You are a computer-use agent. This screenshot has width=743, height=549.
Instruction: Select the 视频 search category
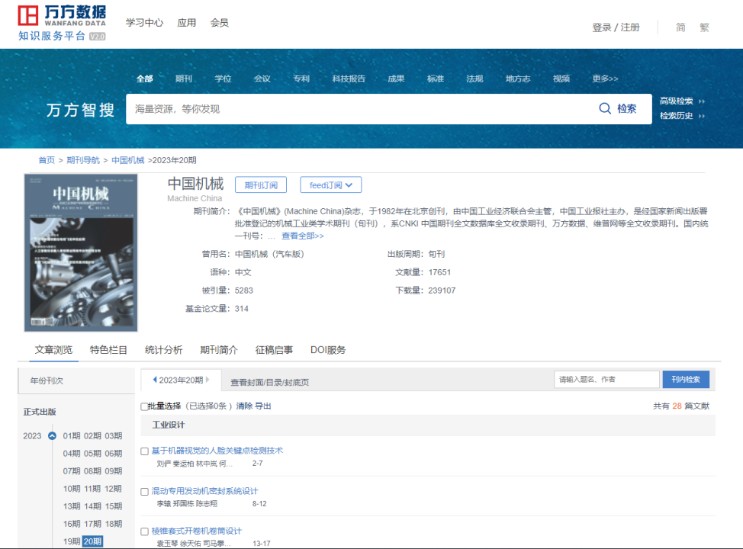pyautogui.click(x=562, y=79)
